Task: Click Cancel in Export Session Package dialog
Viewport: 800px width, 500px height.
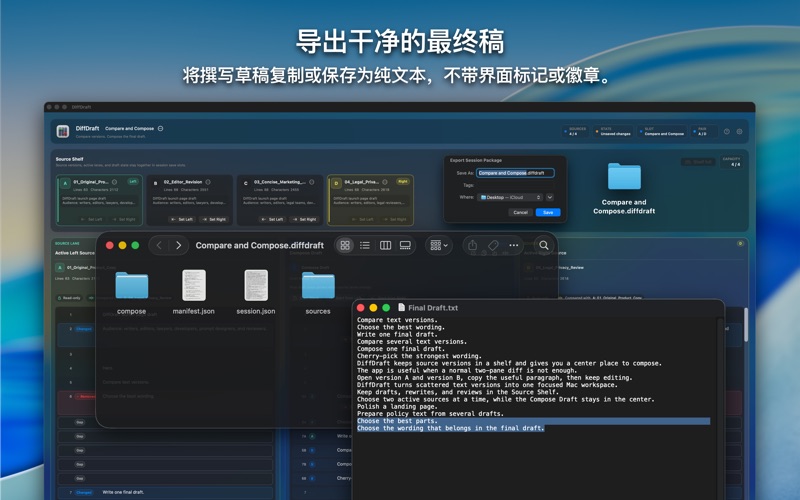Action: click(x=520, y=212)
